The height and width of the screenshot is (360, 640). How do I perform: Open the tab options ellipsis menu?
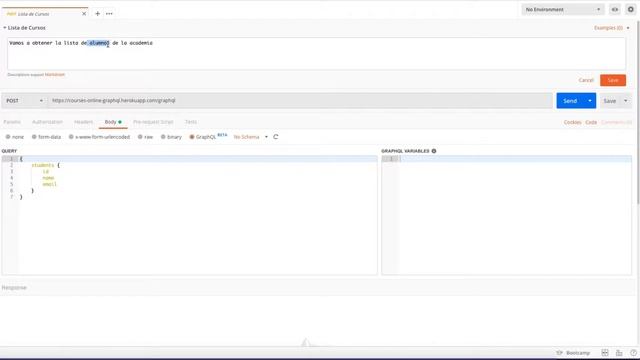click(x=109, y=13)
